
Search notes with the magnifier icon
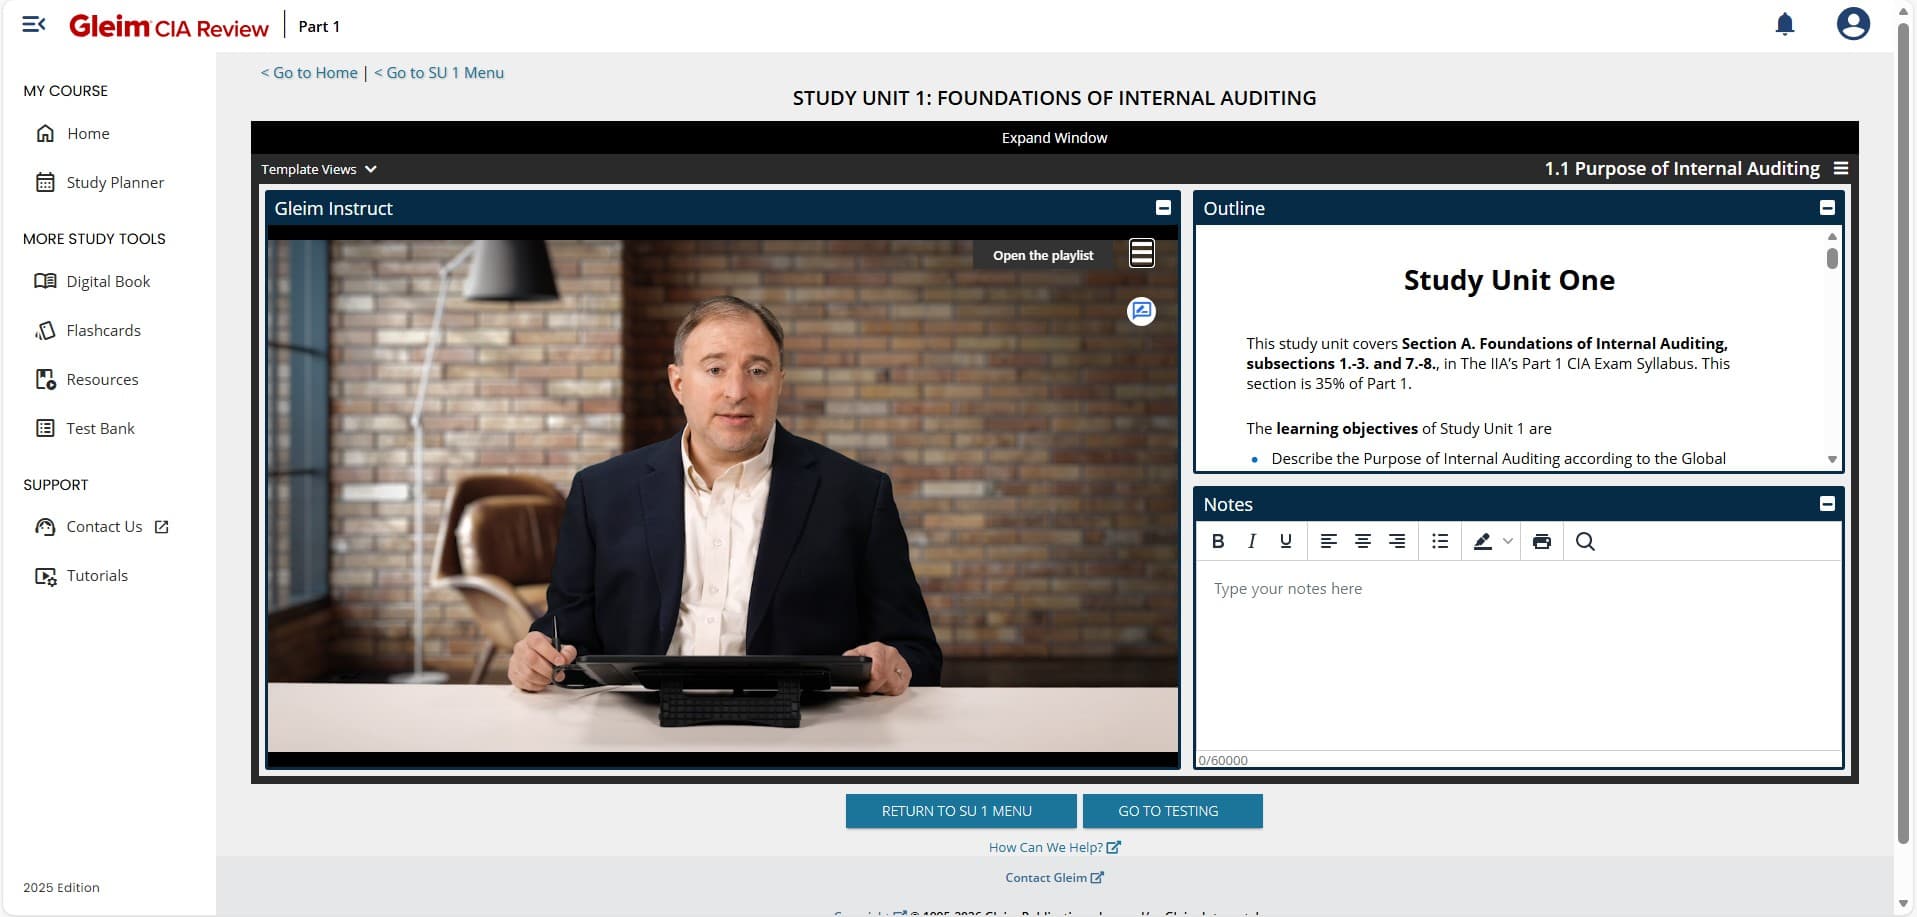[1584, 541]
